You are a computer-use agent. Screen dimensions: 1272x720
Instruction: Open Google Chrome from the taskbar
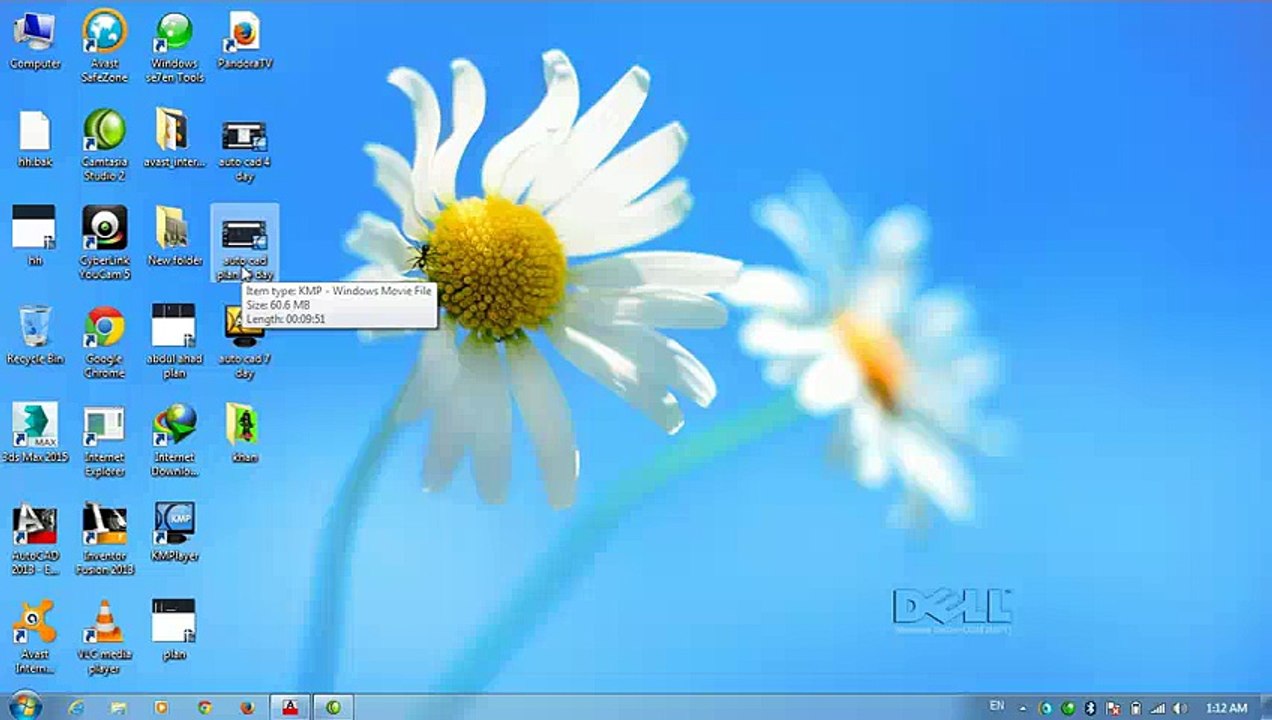205,707
